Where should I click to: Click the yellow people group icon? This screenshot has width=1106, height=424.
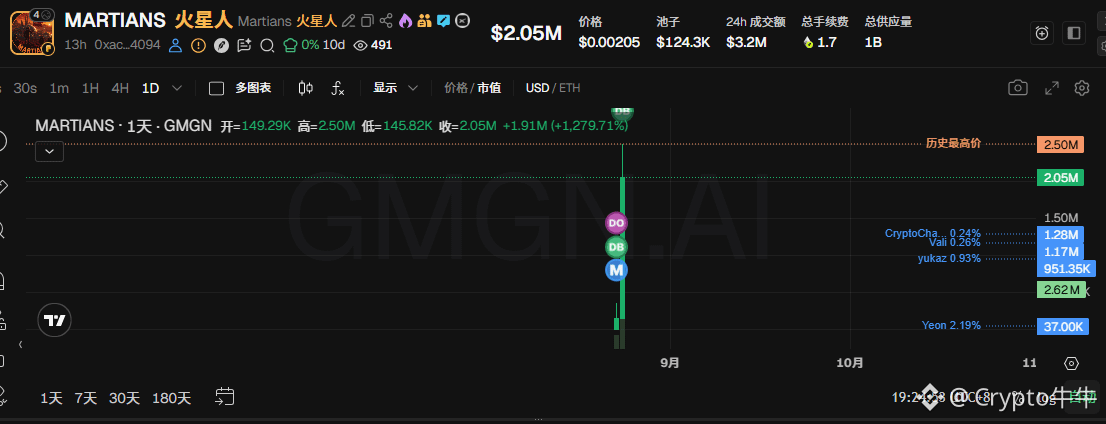pos(424,20)
